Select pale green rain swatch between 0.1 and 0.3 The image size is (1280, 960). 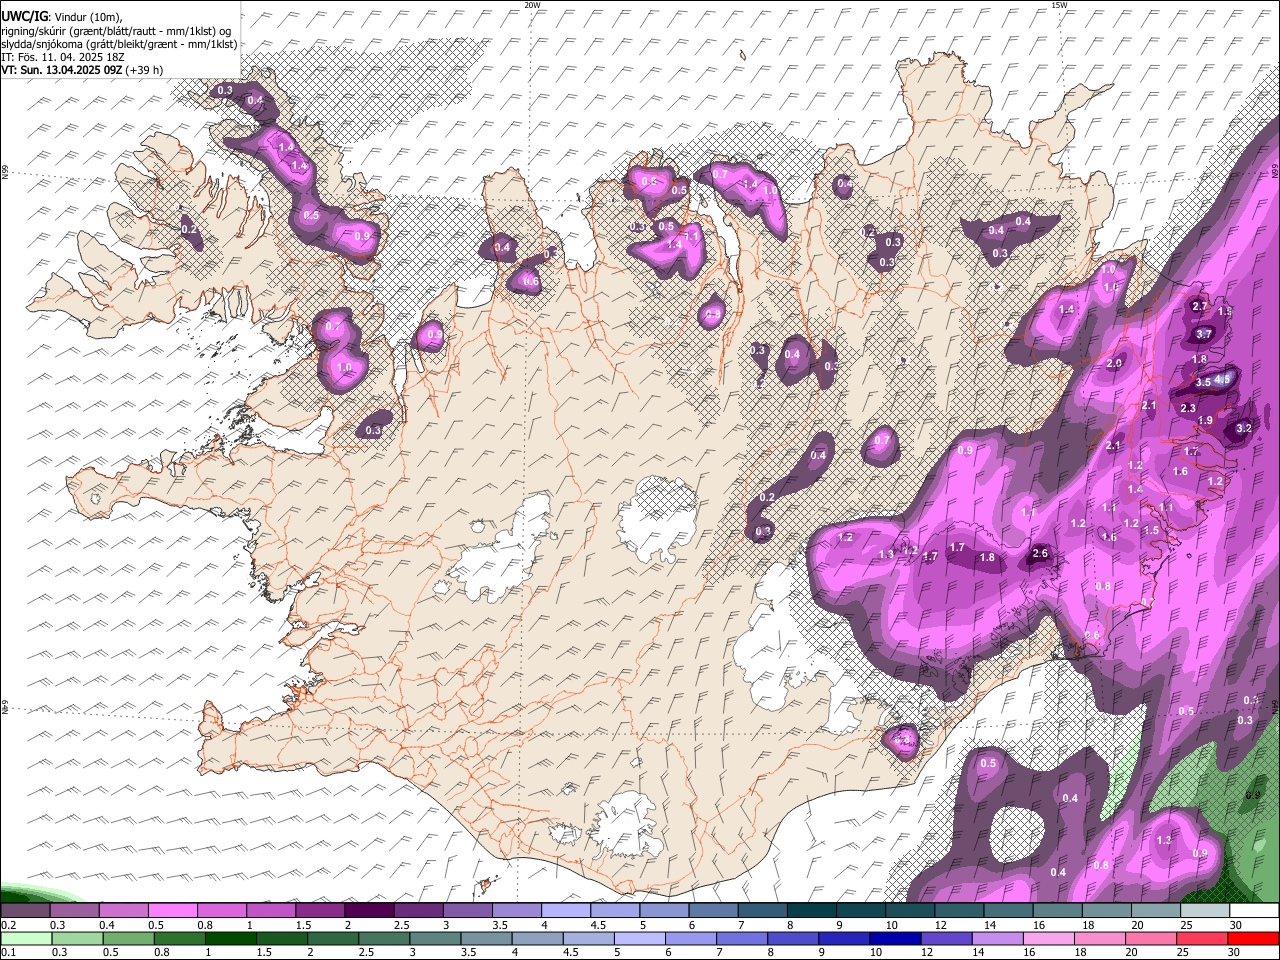point(26,938)
